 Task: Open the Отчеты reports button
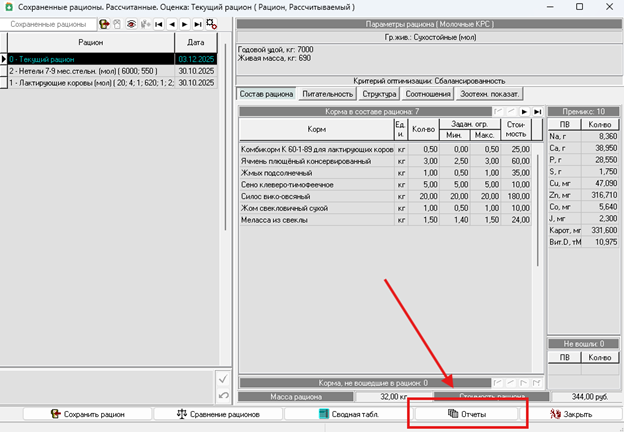point(466,414)
